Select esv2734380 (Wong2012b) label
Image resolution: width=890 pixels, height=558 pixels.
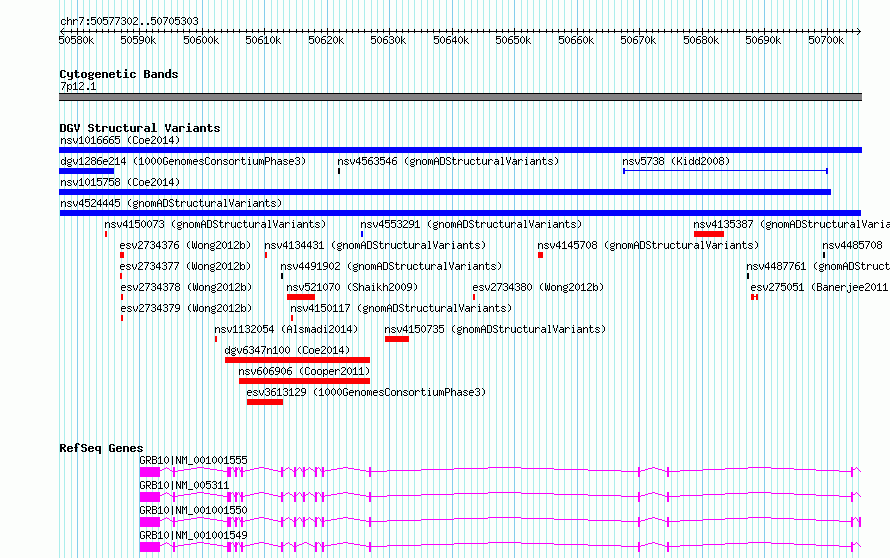tap(538, 287)
